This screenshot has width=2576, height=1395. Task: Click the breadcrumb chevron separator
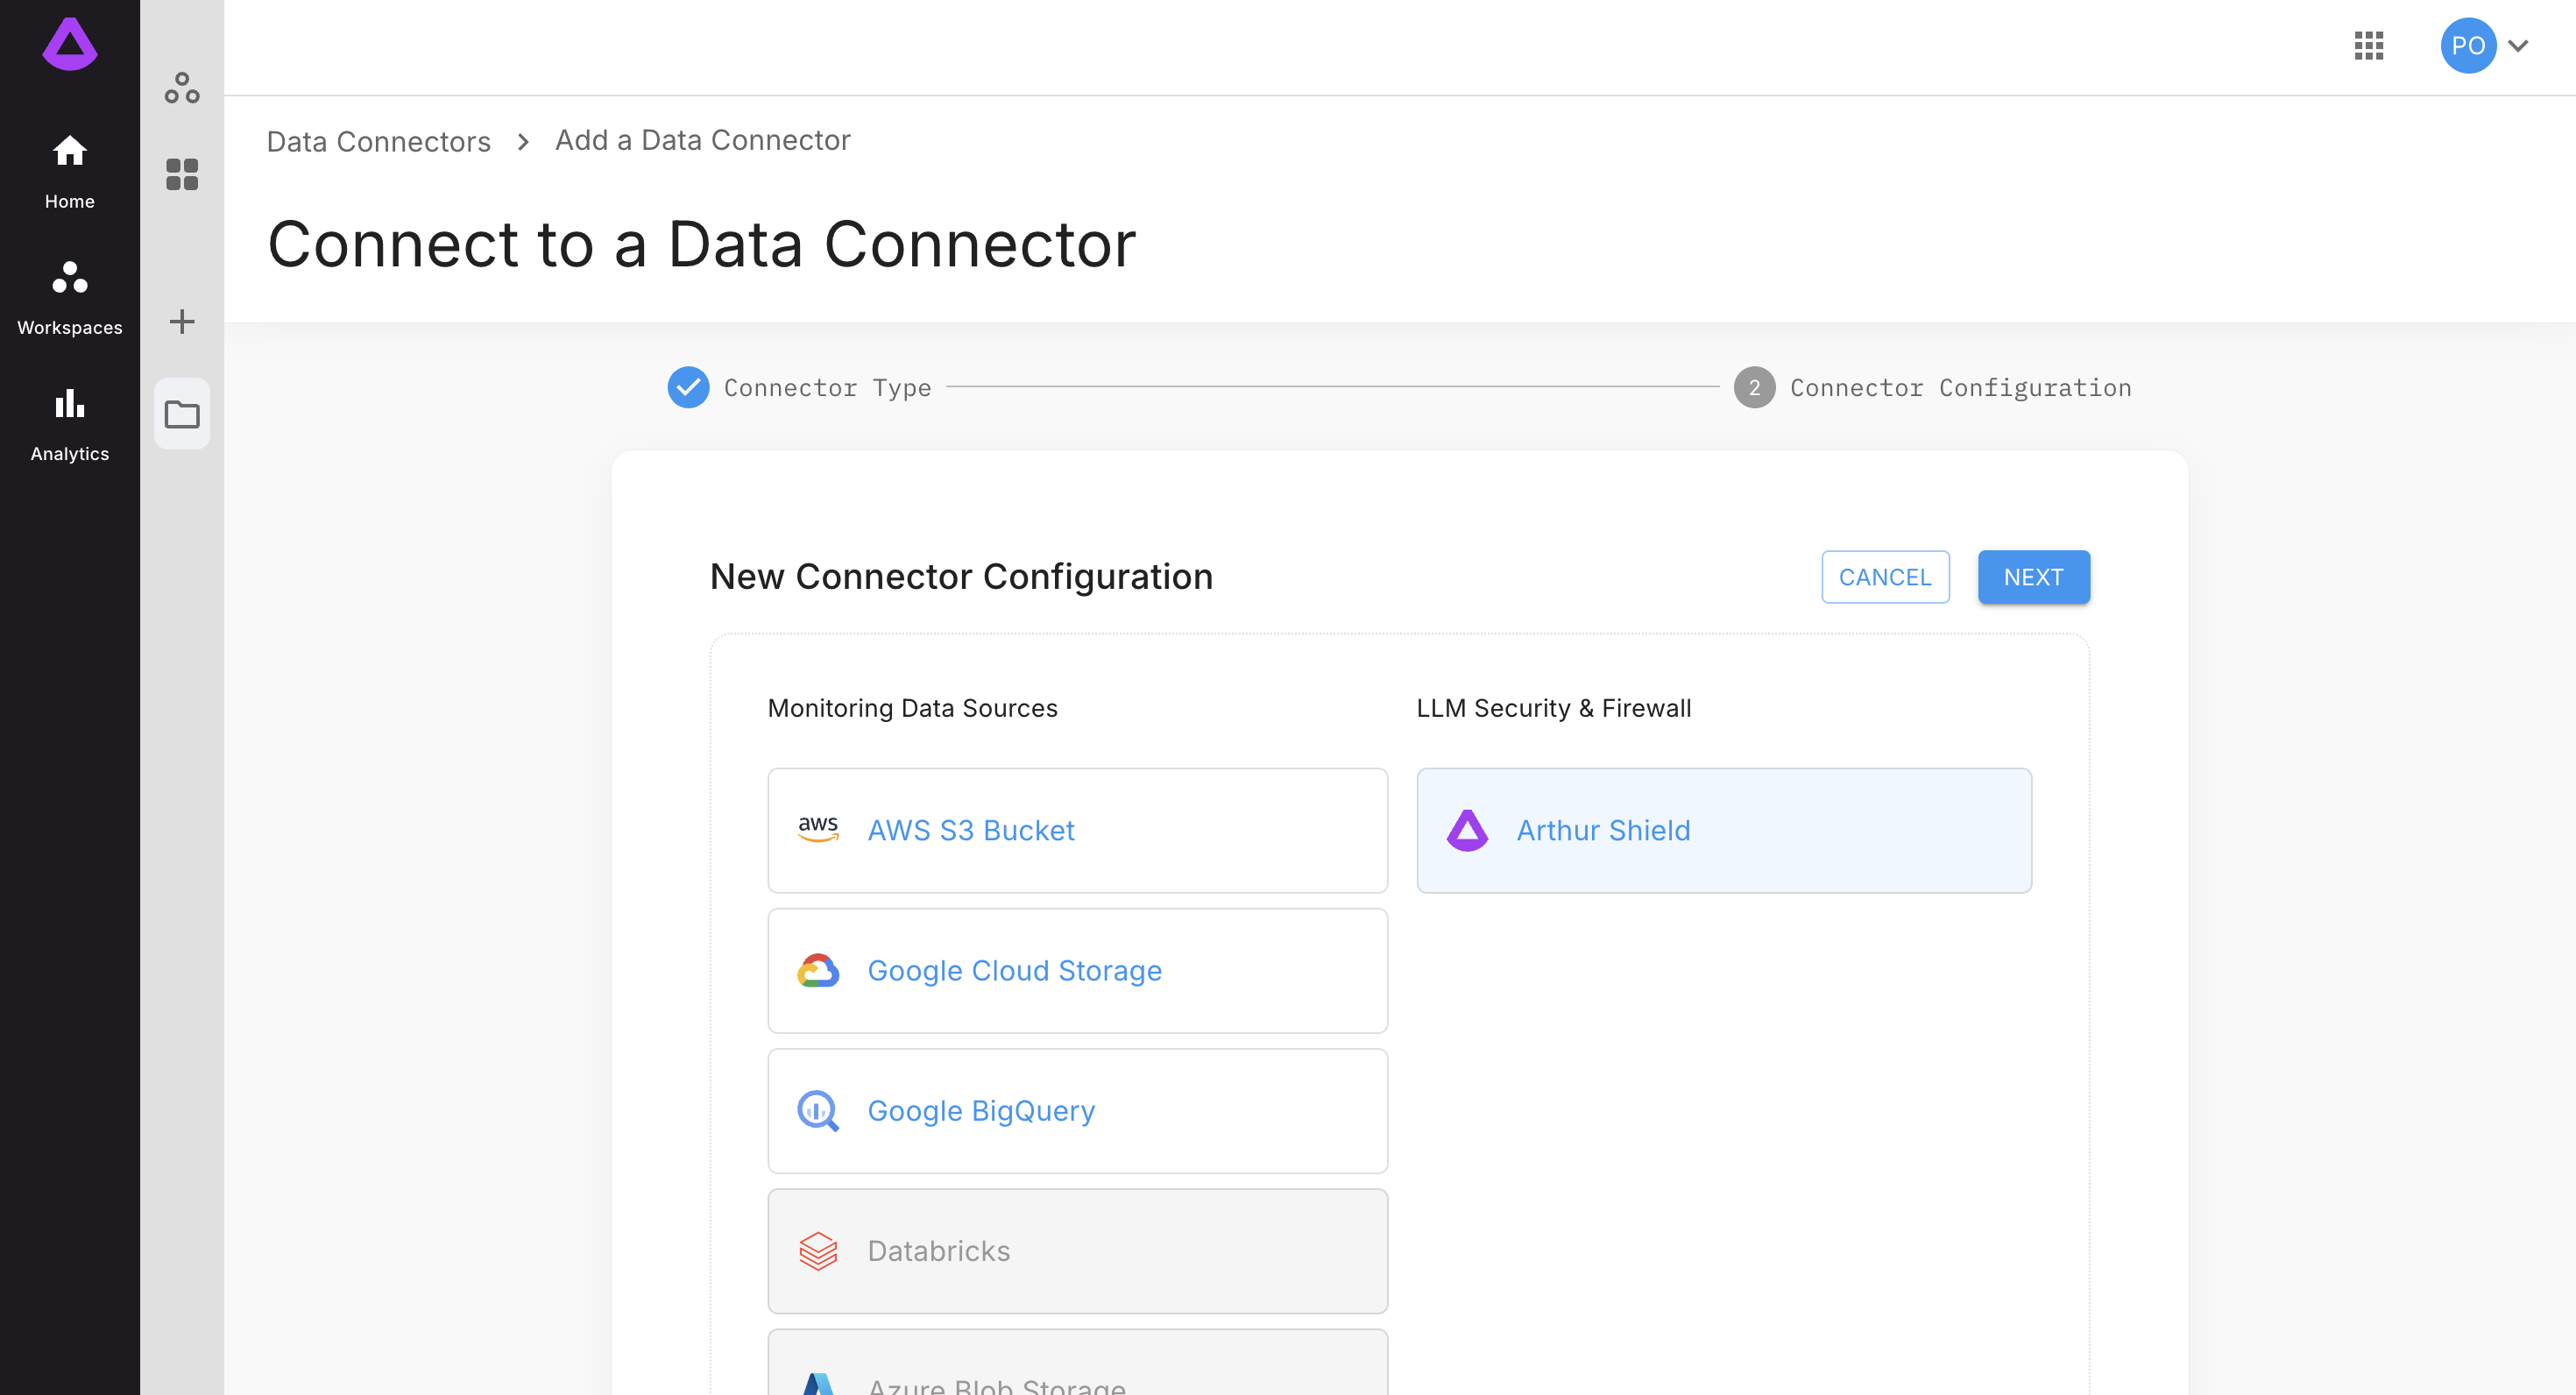pos(523,142)
